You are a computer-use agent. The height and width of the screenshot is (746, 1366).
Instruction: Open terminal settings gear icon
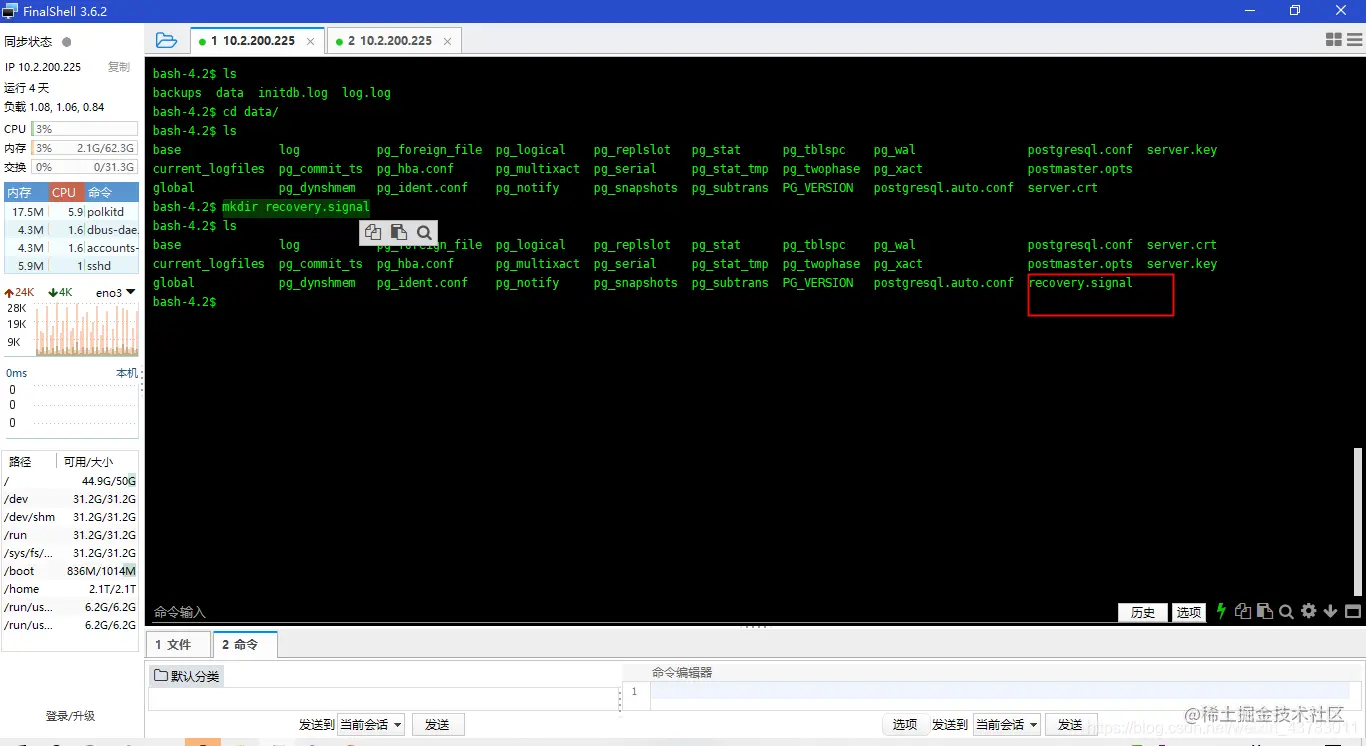point(1309,611)
